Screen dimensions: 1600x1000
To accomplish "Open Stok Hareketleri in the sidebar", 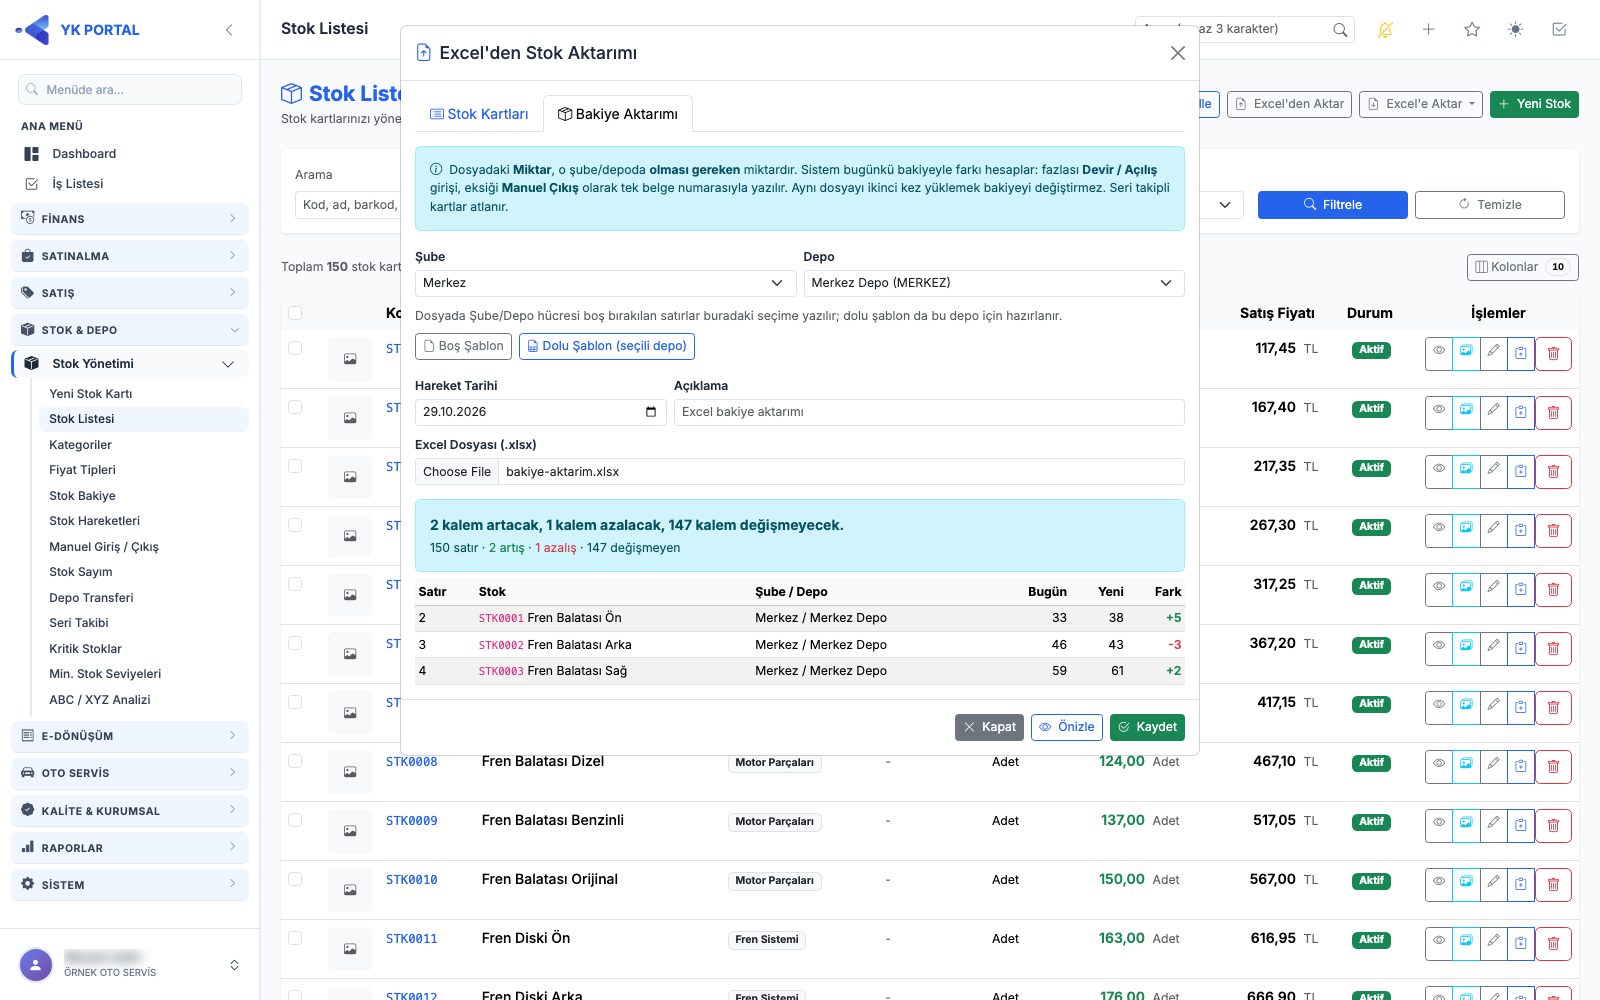I will pos(95,521).
